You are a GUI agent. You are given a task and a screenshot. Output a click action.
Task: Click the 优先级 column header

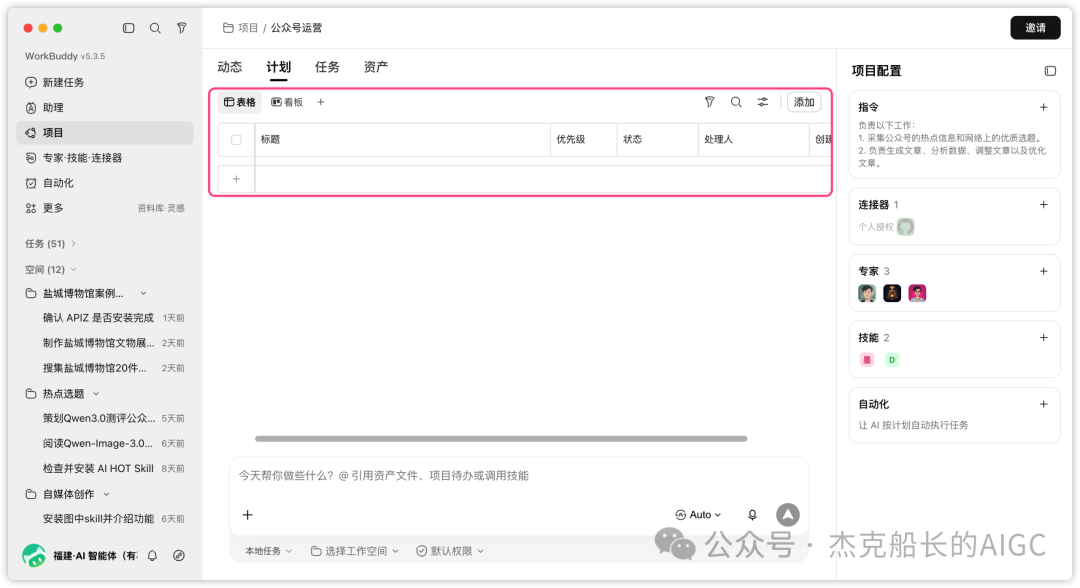tap(583, 140)
